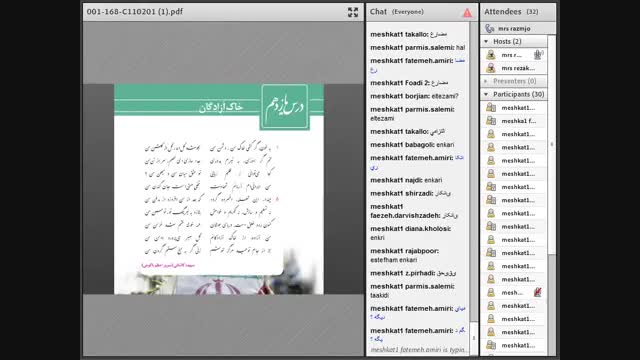
Task: Open the Attendees (32) pod header
Action: point(518,12)
